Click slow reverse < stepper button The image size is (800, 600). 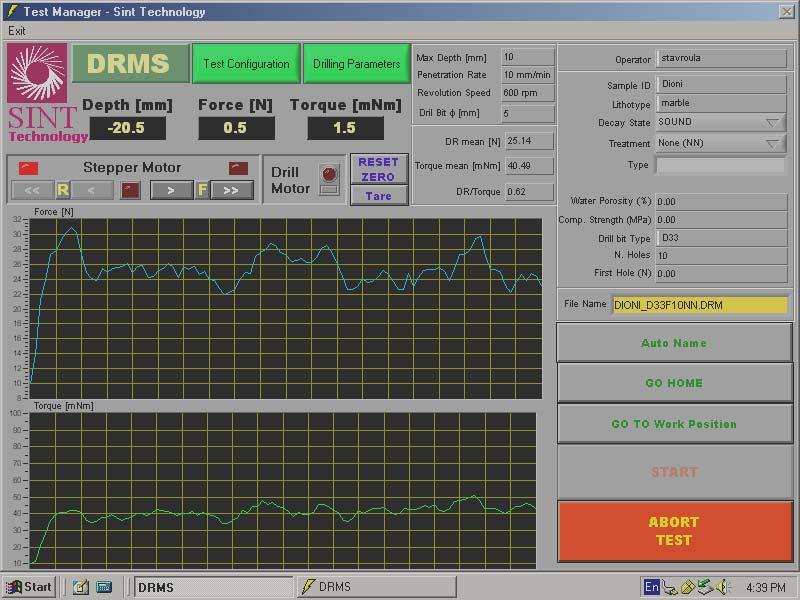[x=91, y=190]
